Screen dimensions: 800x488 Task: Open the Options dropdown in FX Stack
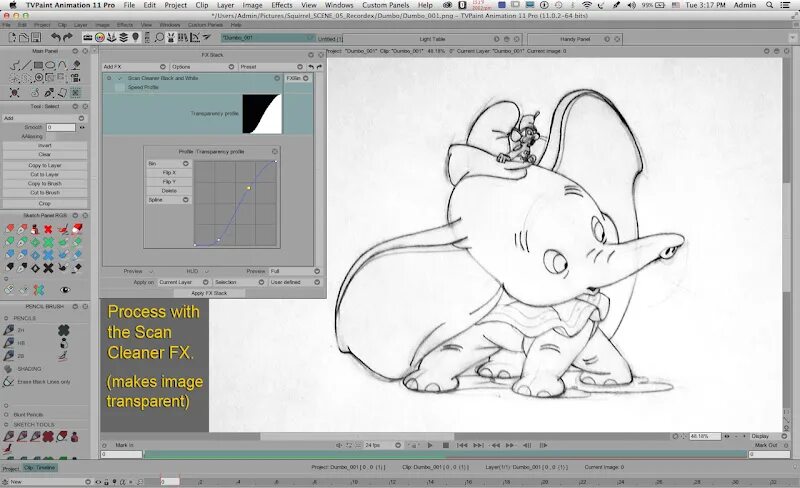tap(203, 67)
